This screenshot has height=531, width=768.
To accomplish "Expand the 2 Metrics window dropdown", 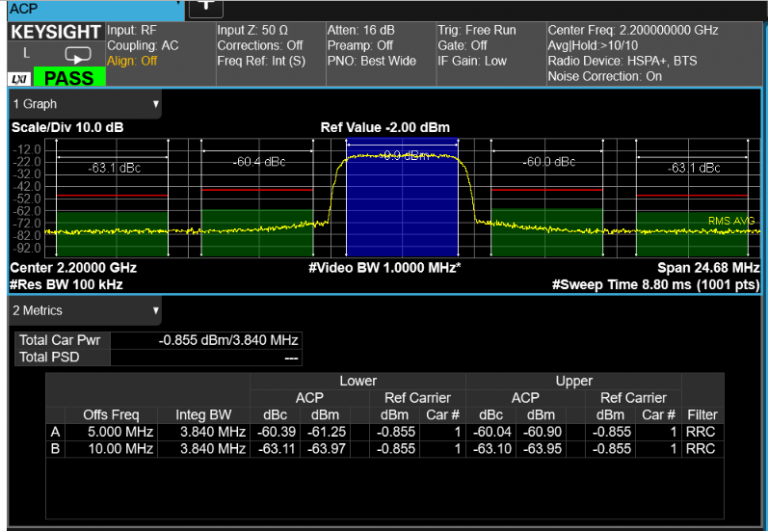I will tap(155, 311).
